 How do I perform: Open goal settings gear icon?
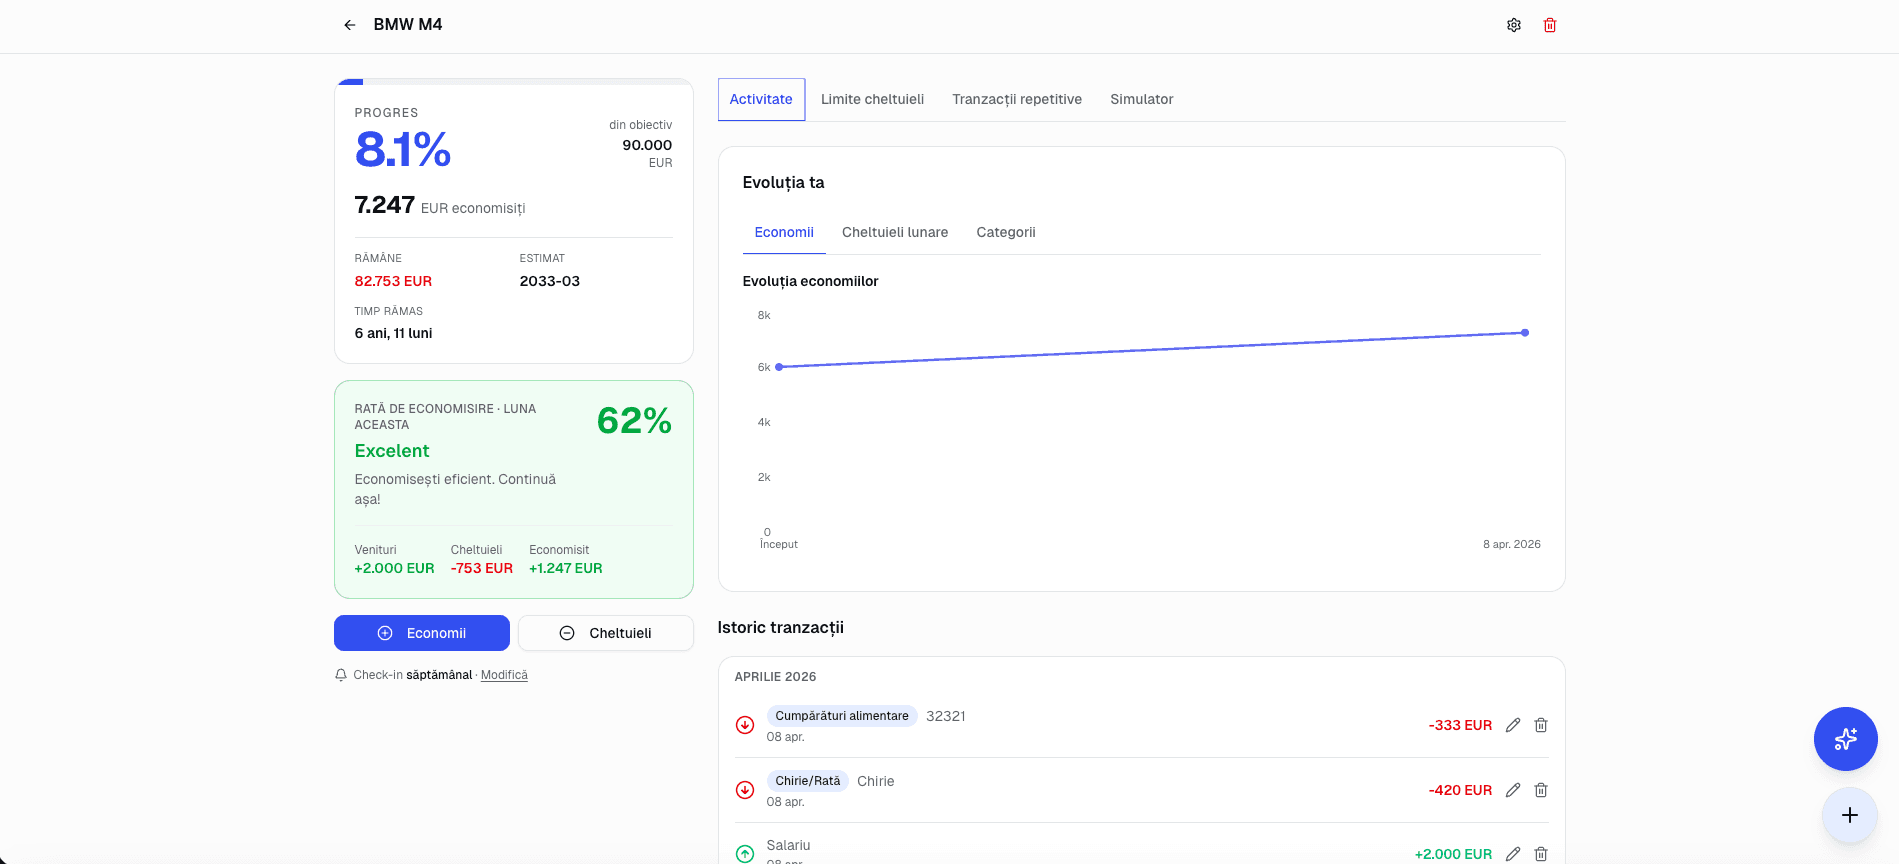point(1514,25)
